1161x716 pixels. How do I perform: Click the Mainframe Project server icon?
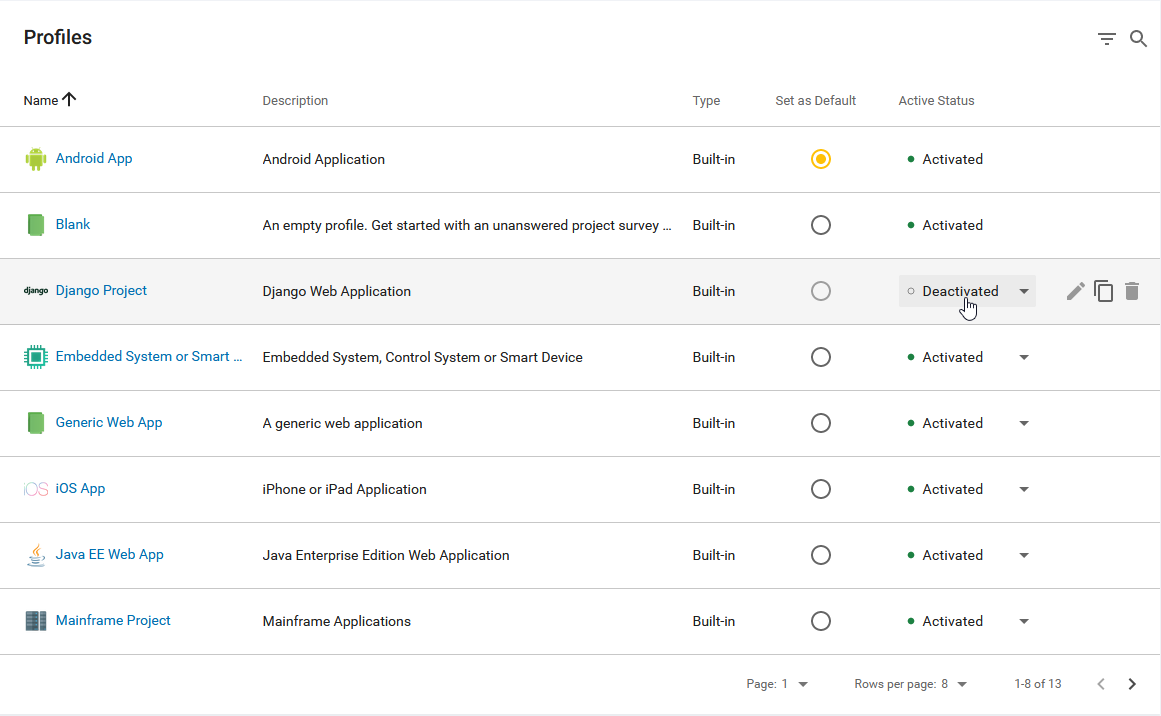pyautogui.click(x=36, y=621)
